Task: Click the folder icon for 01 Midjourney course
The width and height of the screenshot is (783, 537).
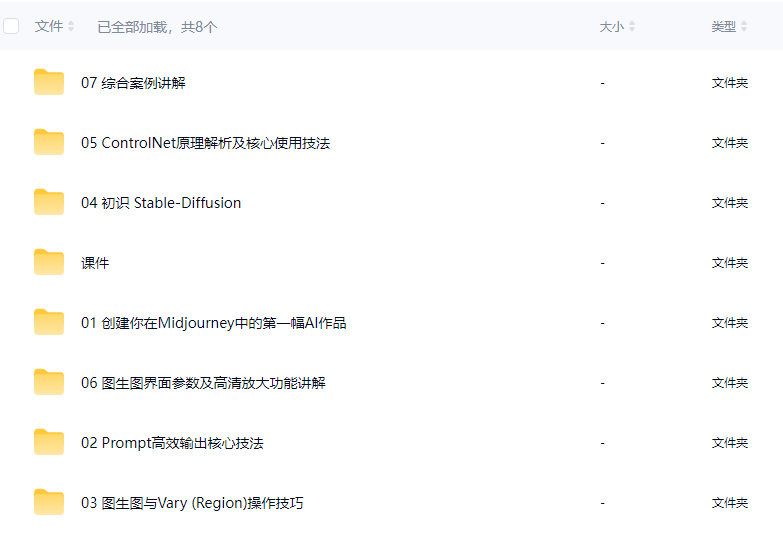Action: [x=48, y=323]
